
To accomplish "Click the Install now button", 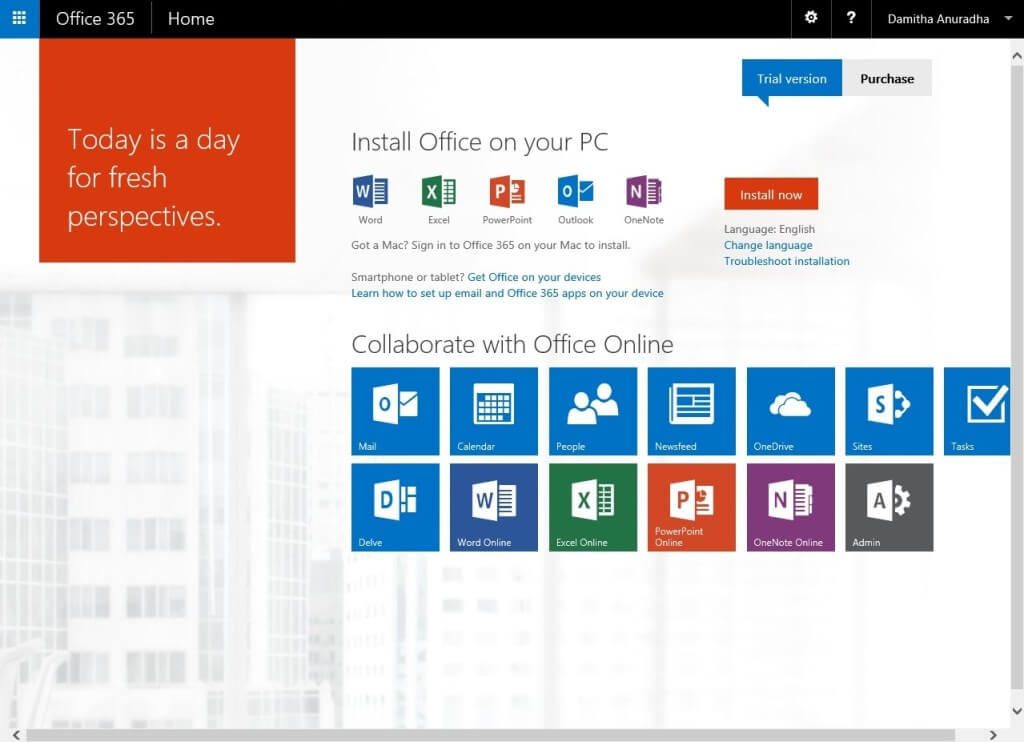I will [x=771, y=194].
